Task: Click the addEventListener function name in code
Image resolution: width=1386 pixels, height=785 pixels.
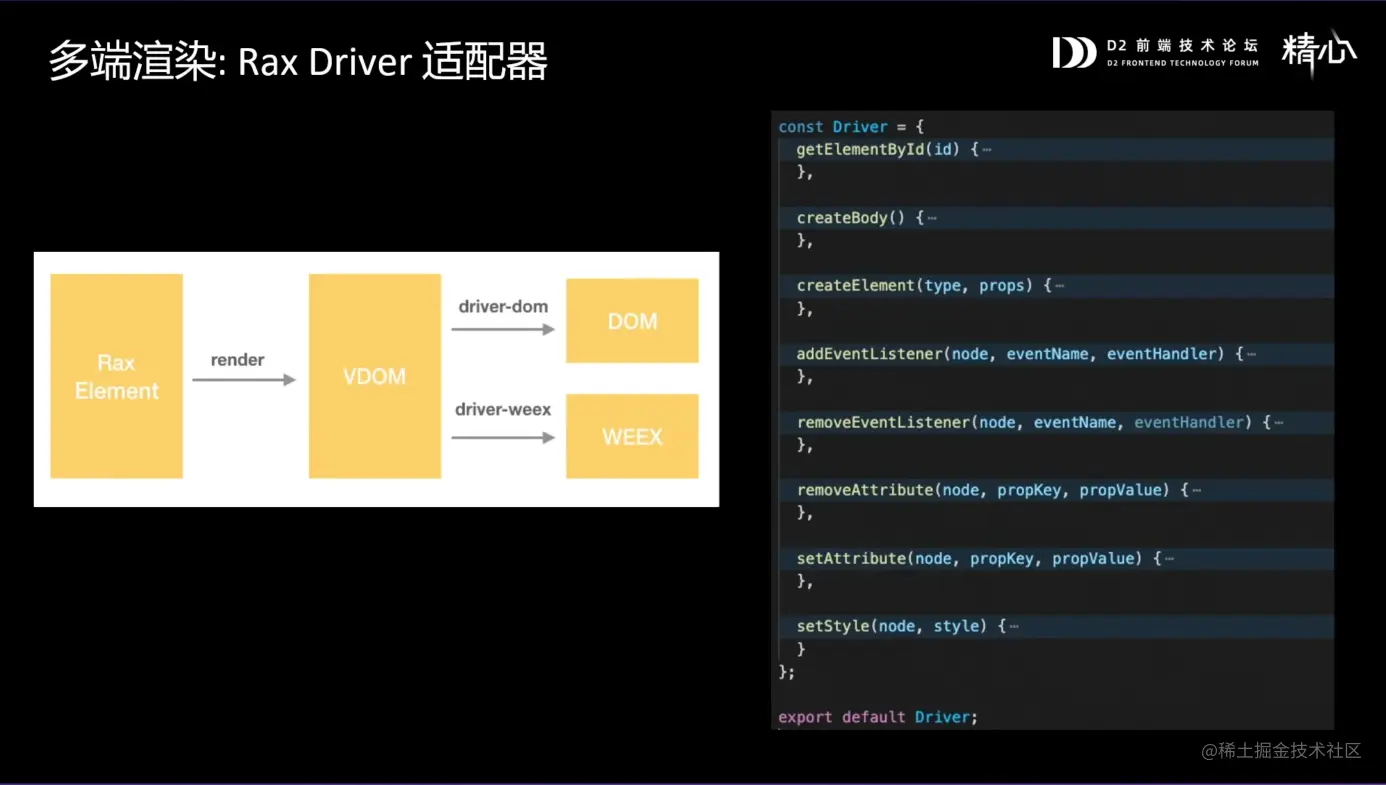Action: [x=869, y=354]
